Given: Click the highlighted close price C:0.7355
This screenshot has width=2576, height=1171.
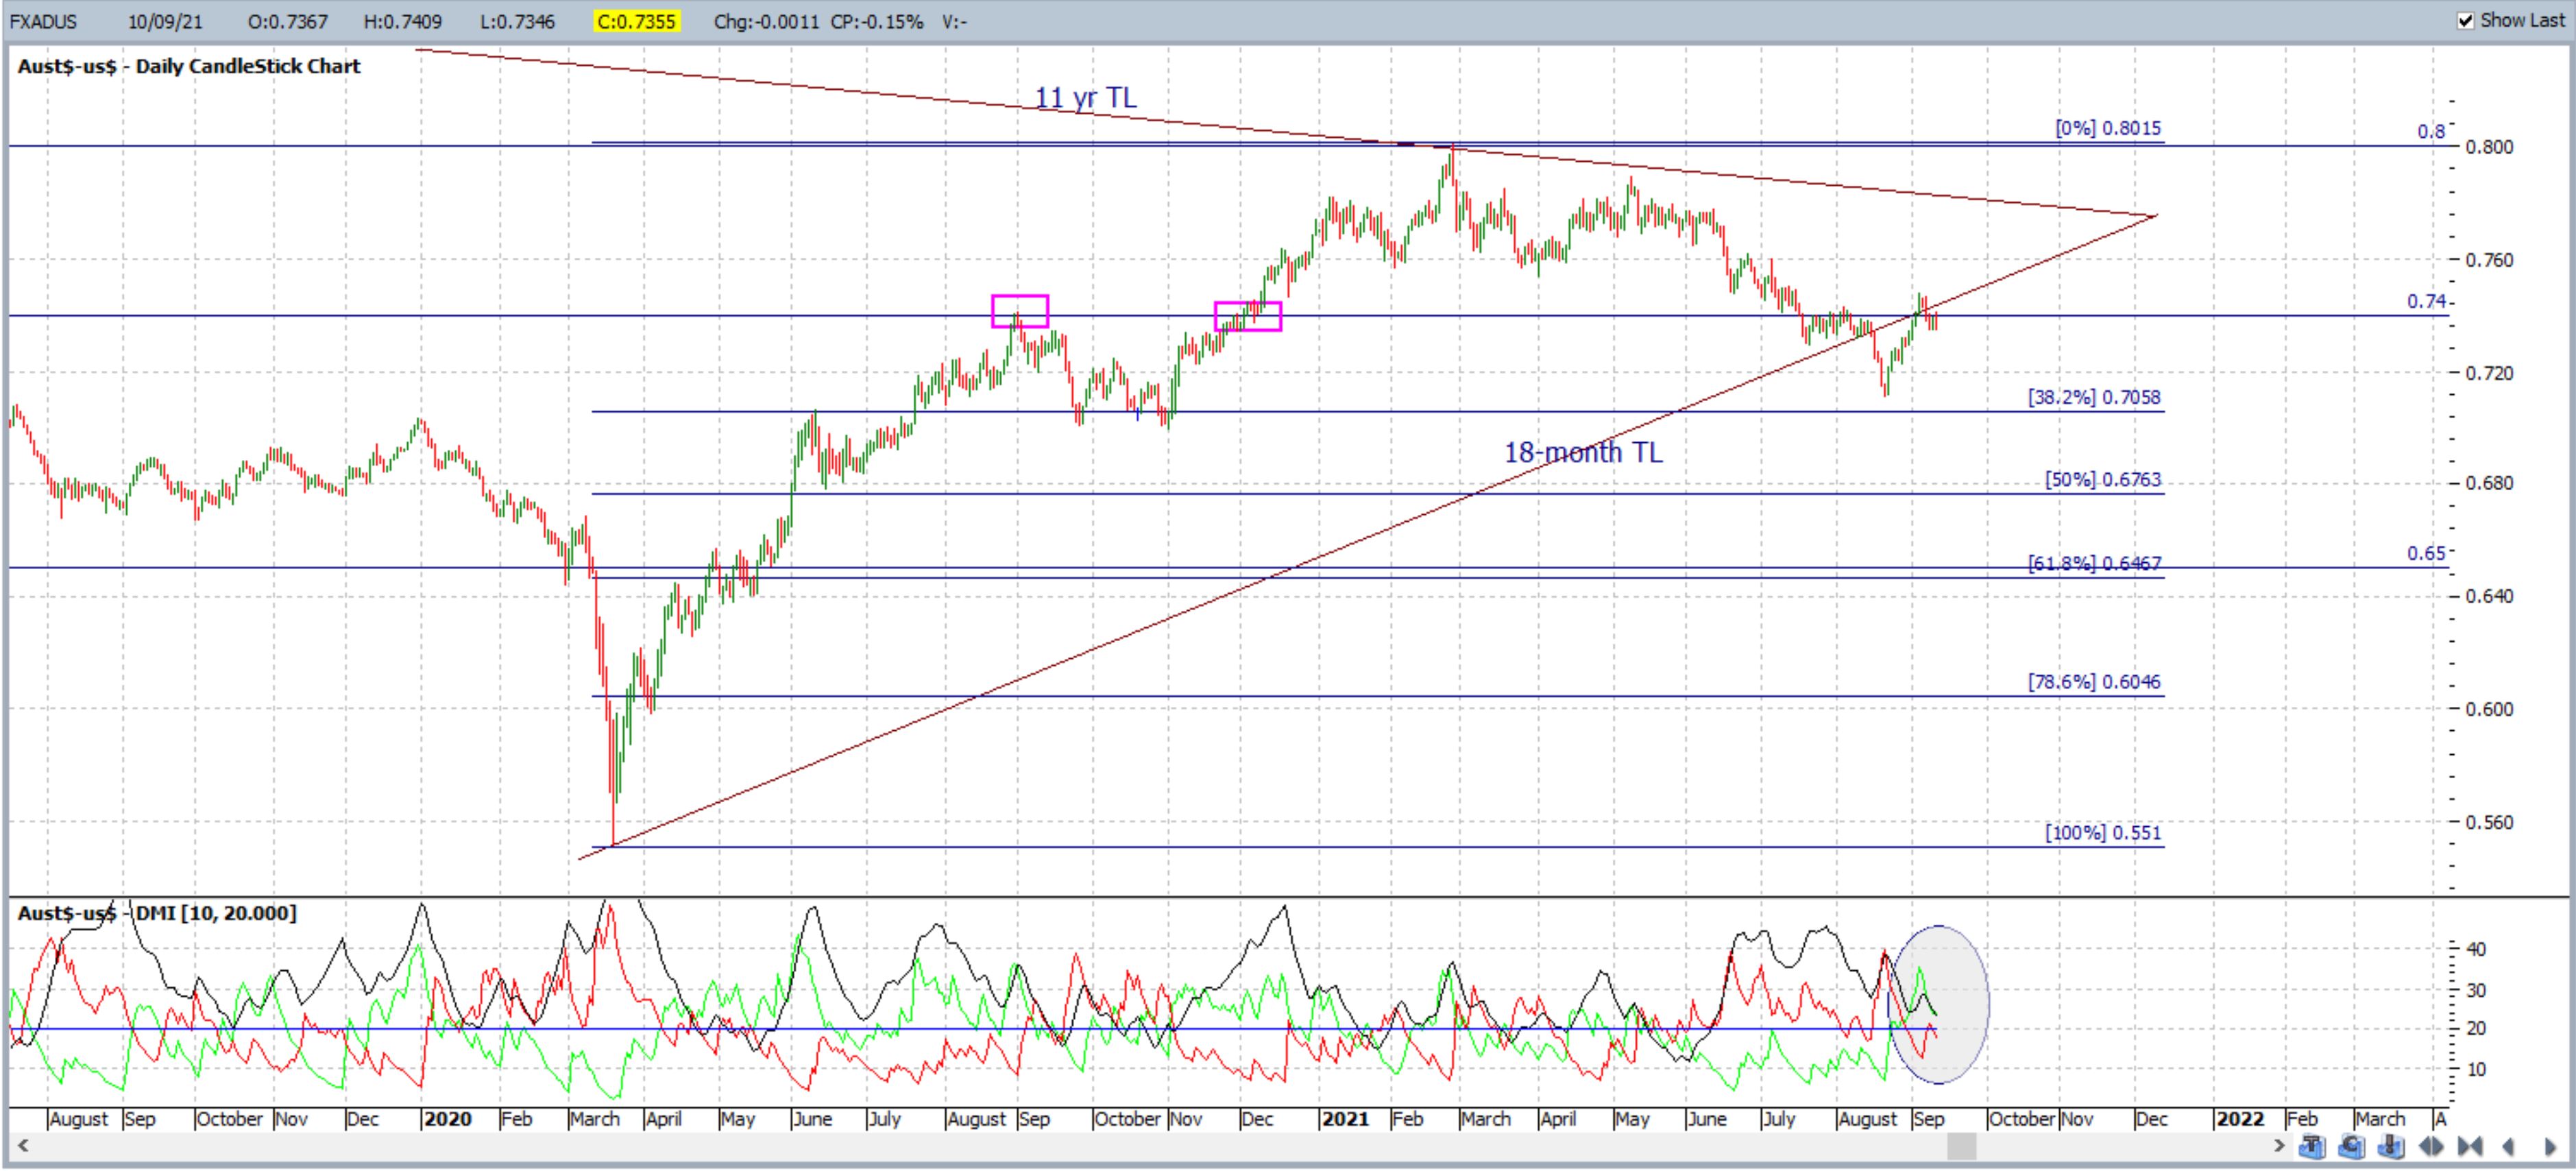Looking at the screenshot, I should point(636,21).
